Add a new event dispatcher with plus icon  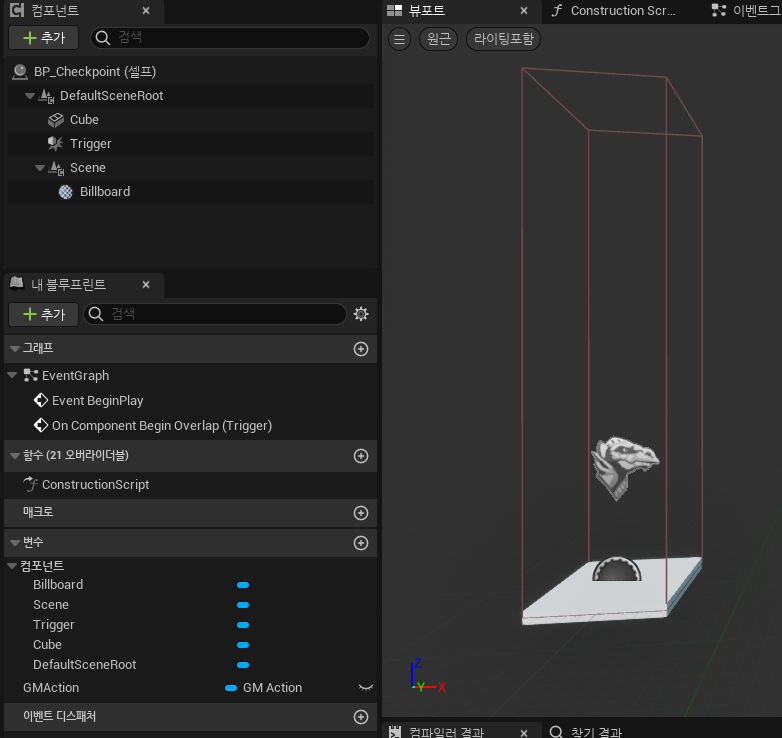361,717
